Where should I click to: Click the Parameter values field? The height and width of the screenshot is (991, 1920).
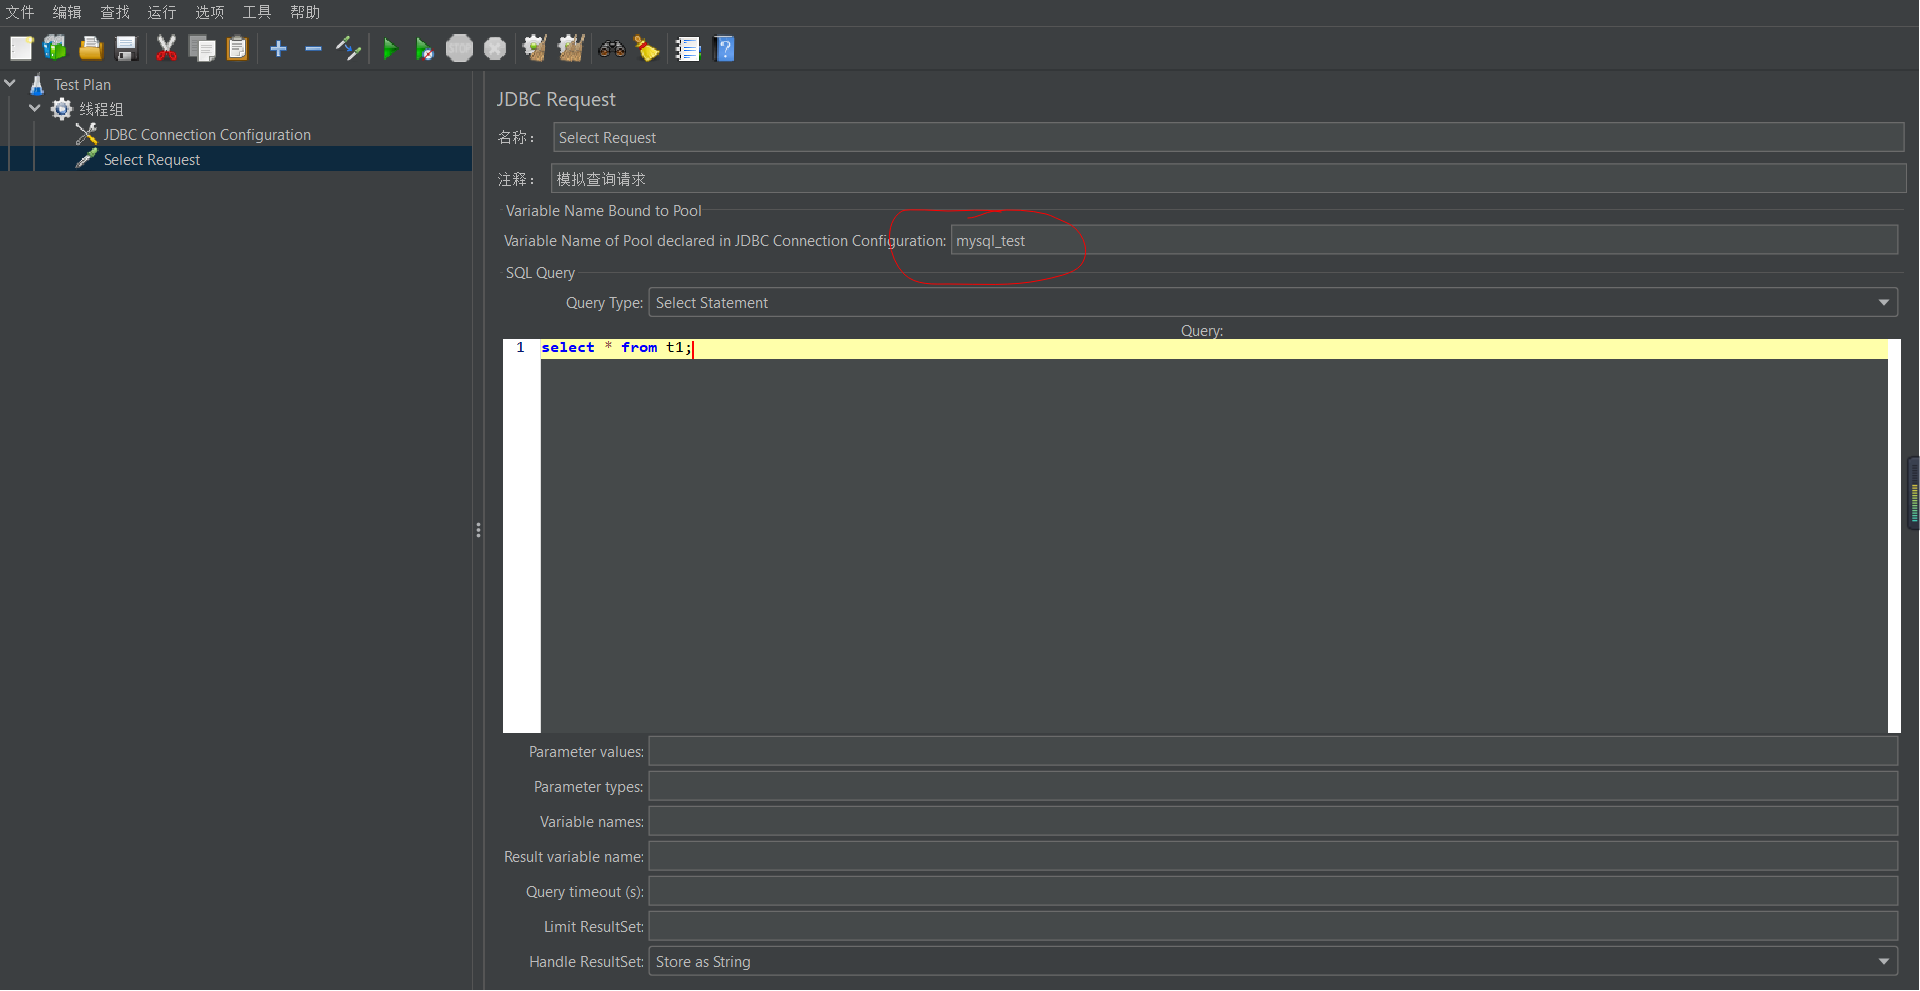1273,751
